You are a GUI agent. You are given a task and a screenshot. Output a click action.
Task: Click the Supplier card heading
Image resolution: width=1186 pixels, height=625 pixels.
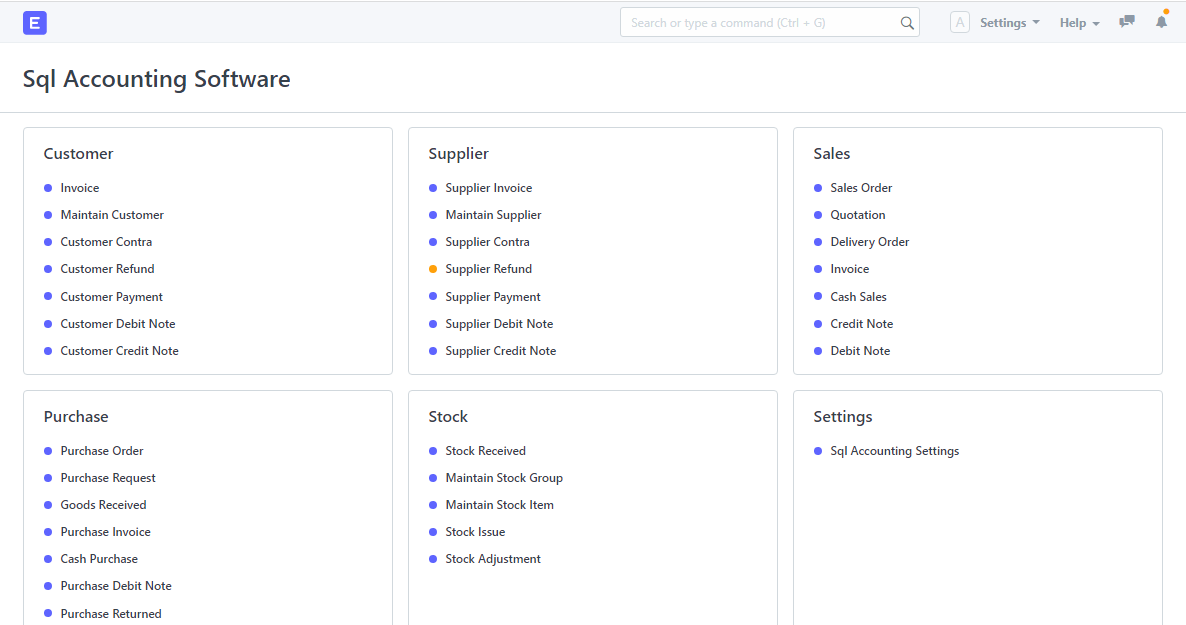[x=458, y=154]
